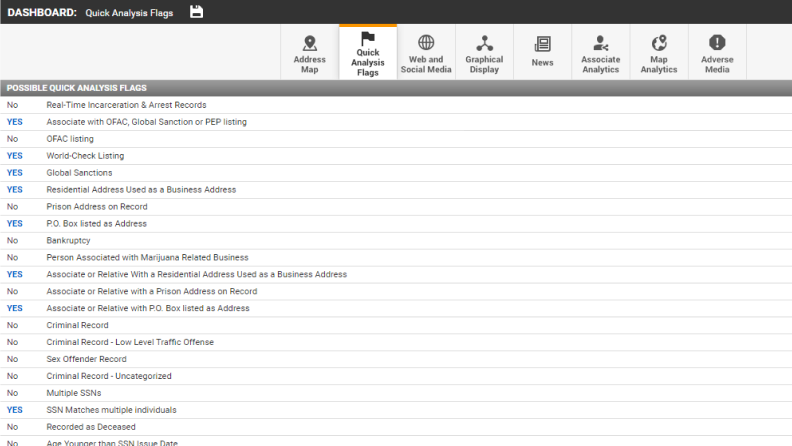The height and width of the screenshot is (446, 792).
Task: Click the Sex Offender Record row
Action: pyautogui.click(x=86, y=359)
